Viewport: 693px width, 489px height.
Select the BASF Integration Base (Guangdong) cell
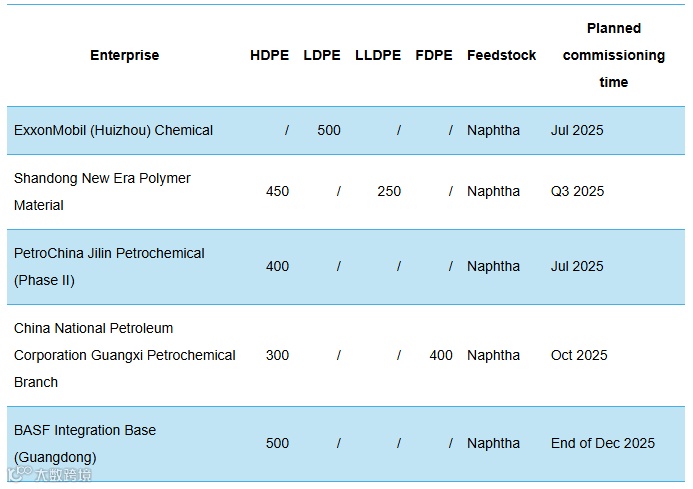coord(85,443)
